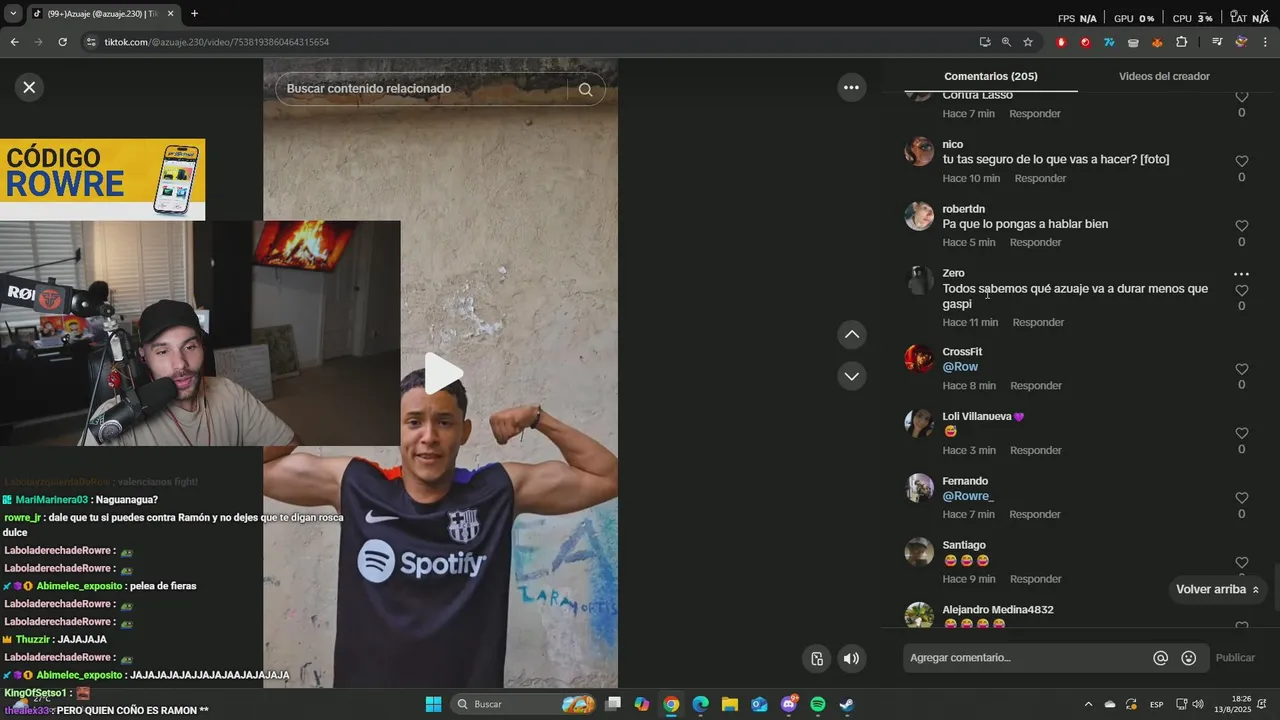Go to the previous video arrow

(851, 334)
